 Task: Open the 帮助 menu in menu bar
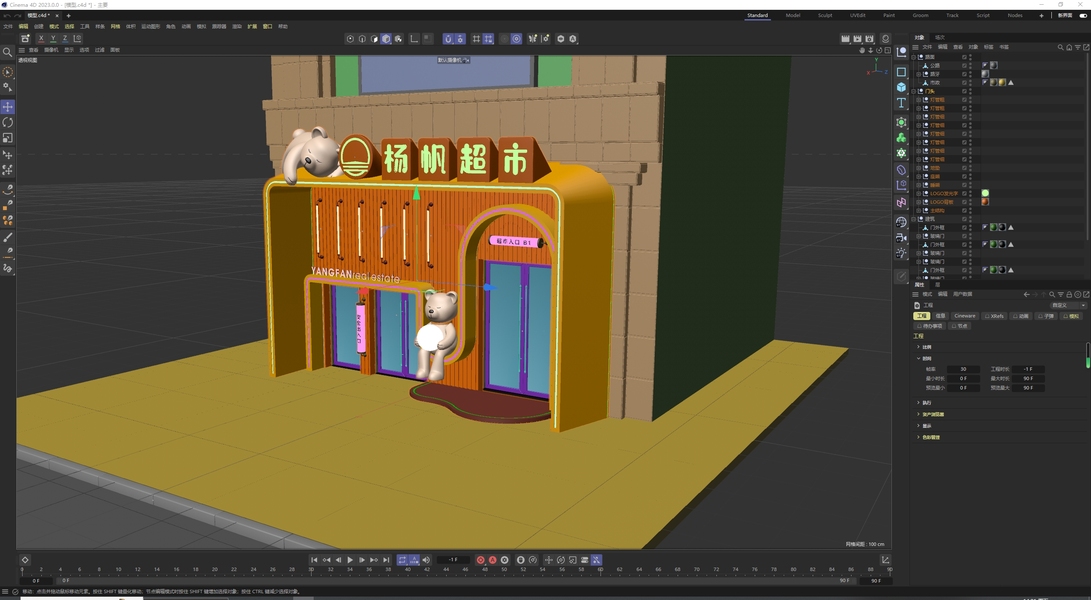(282, 26)
